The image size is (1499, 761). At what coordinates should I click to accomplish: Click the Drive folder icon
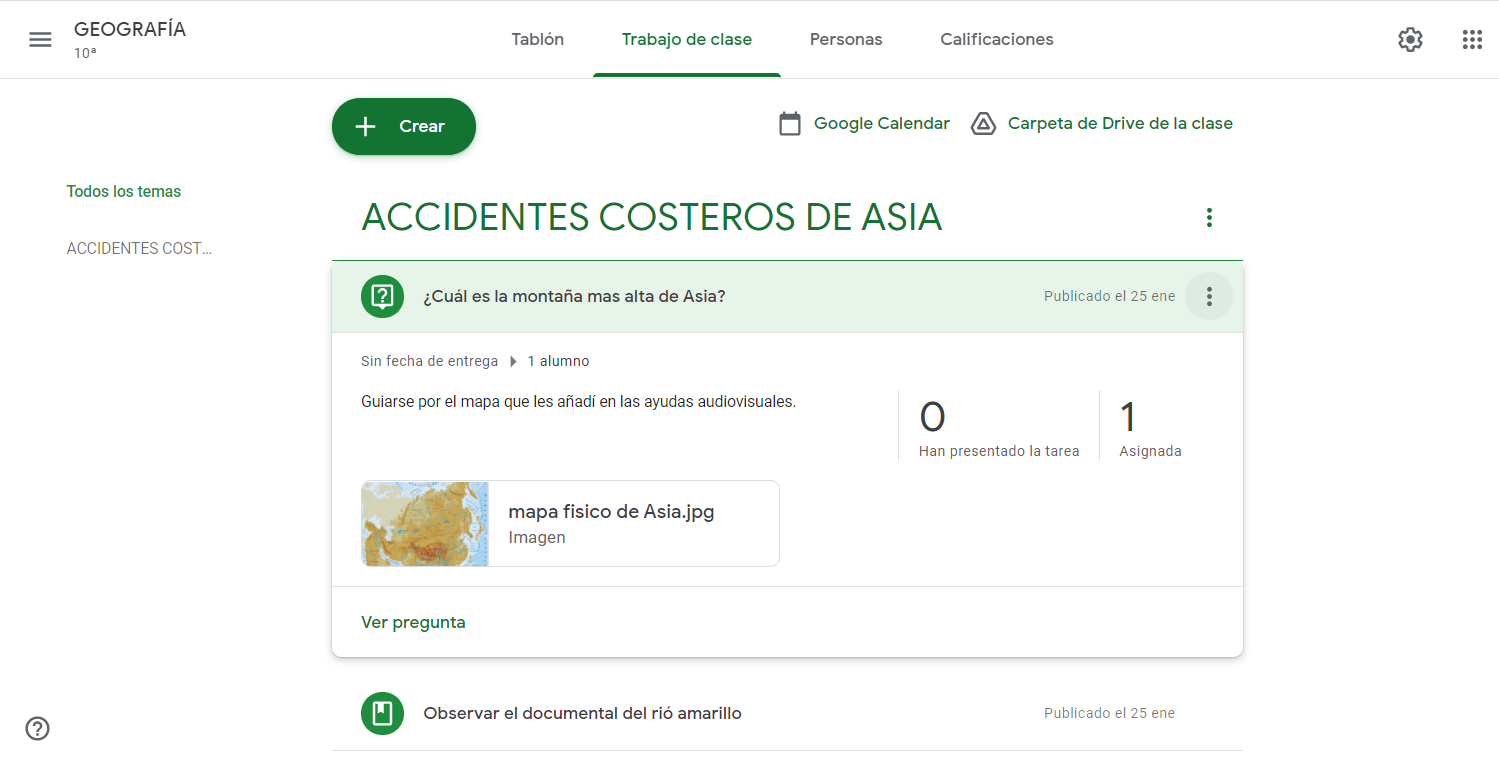(x=983, y=124)
